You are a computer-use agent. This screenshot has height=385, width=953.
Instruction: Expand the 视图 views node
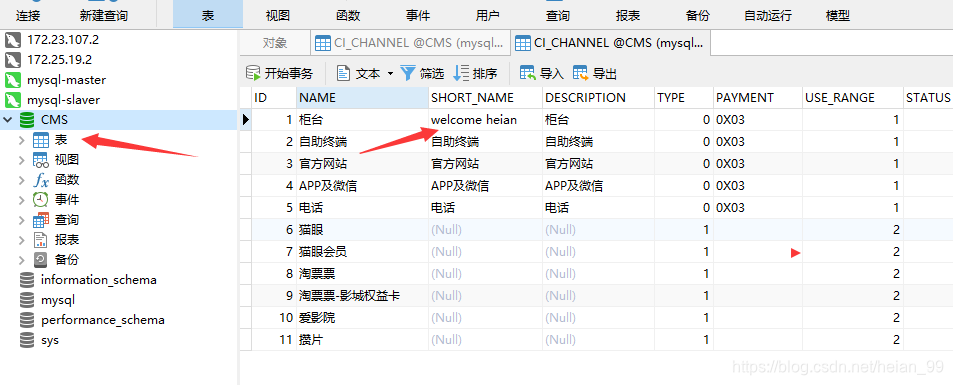[x=22, y=160]
